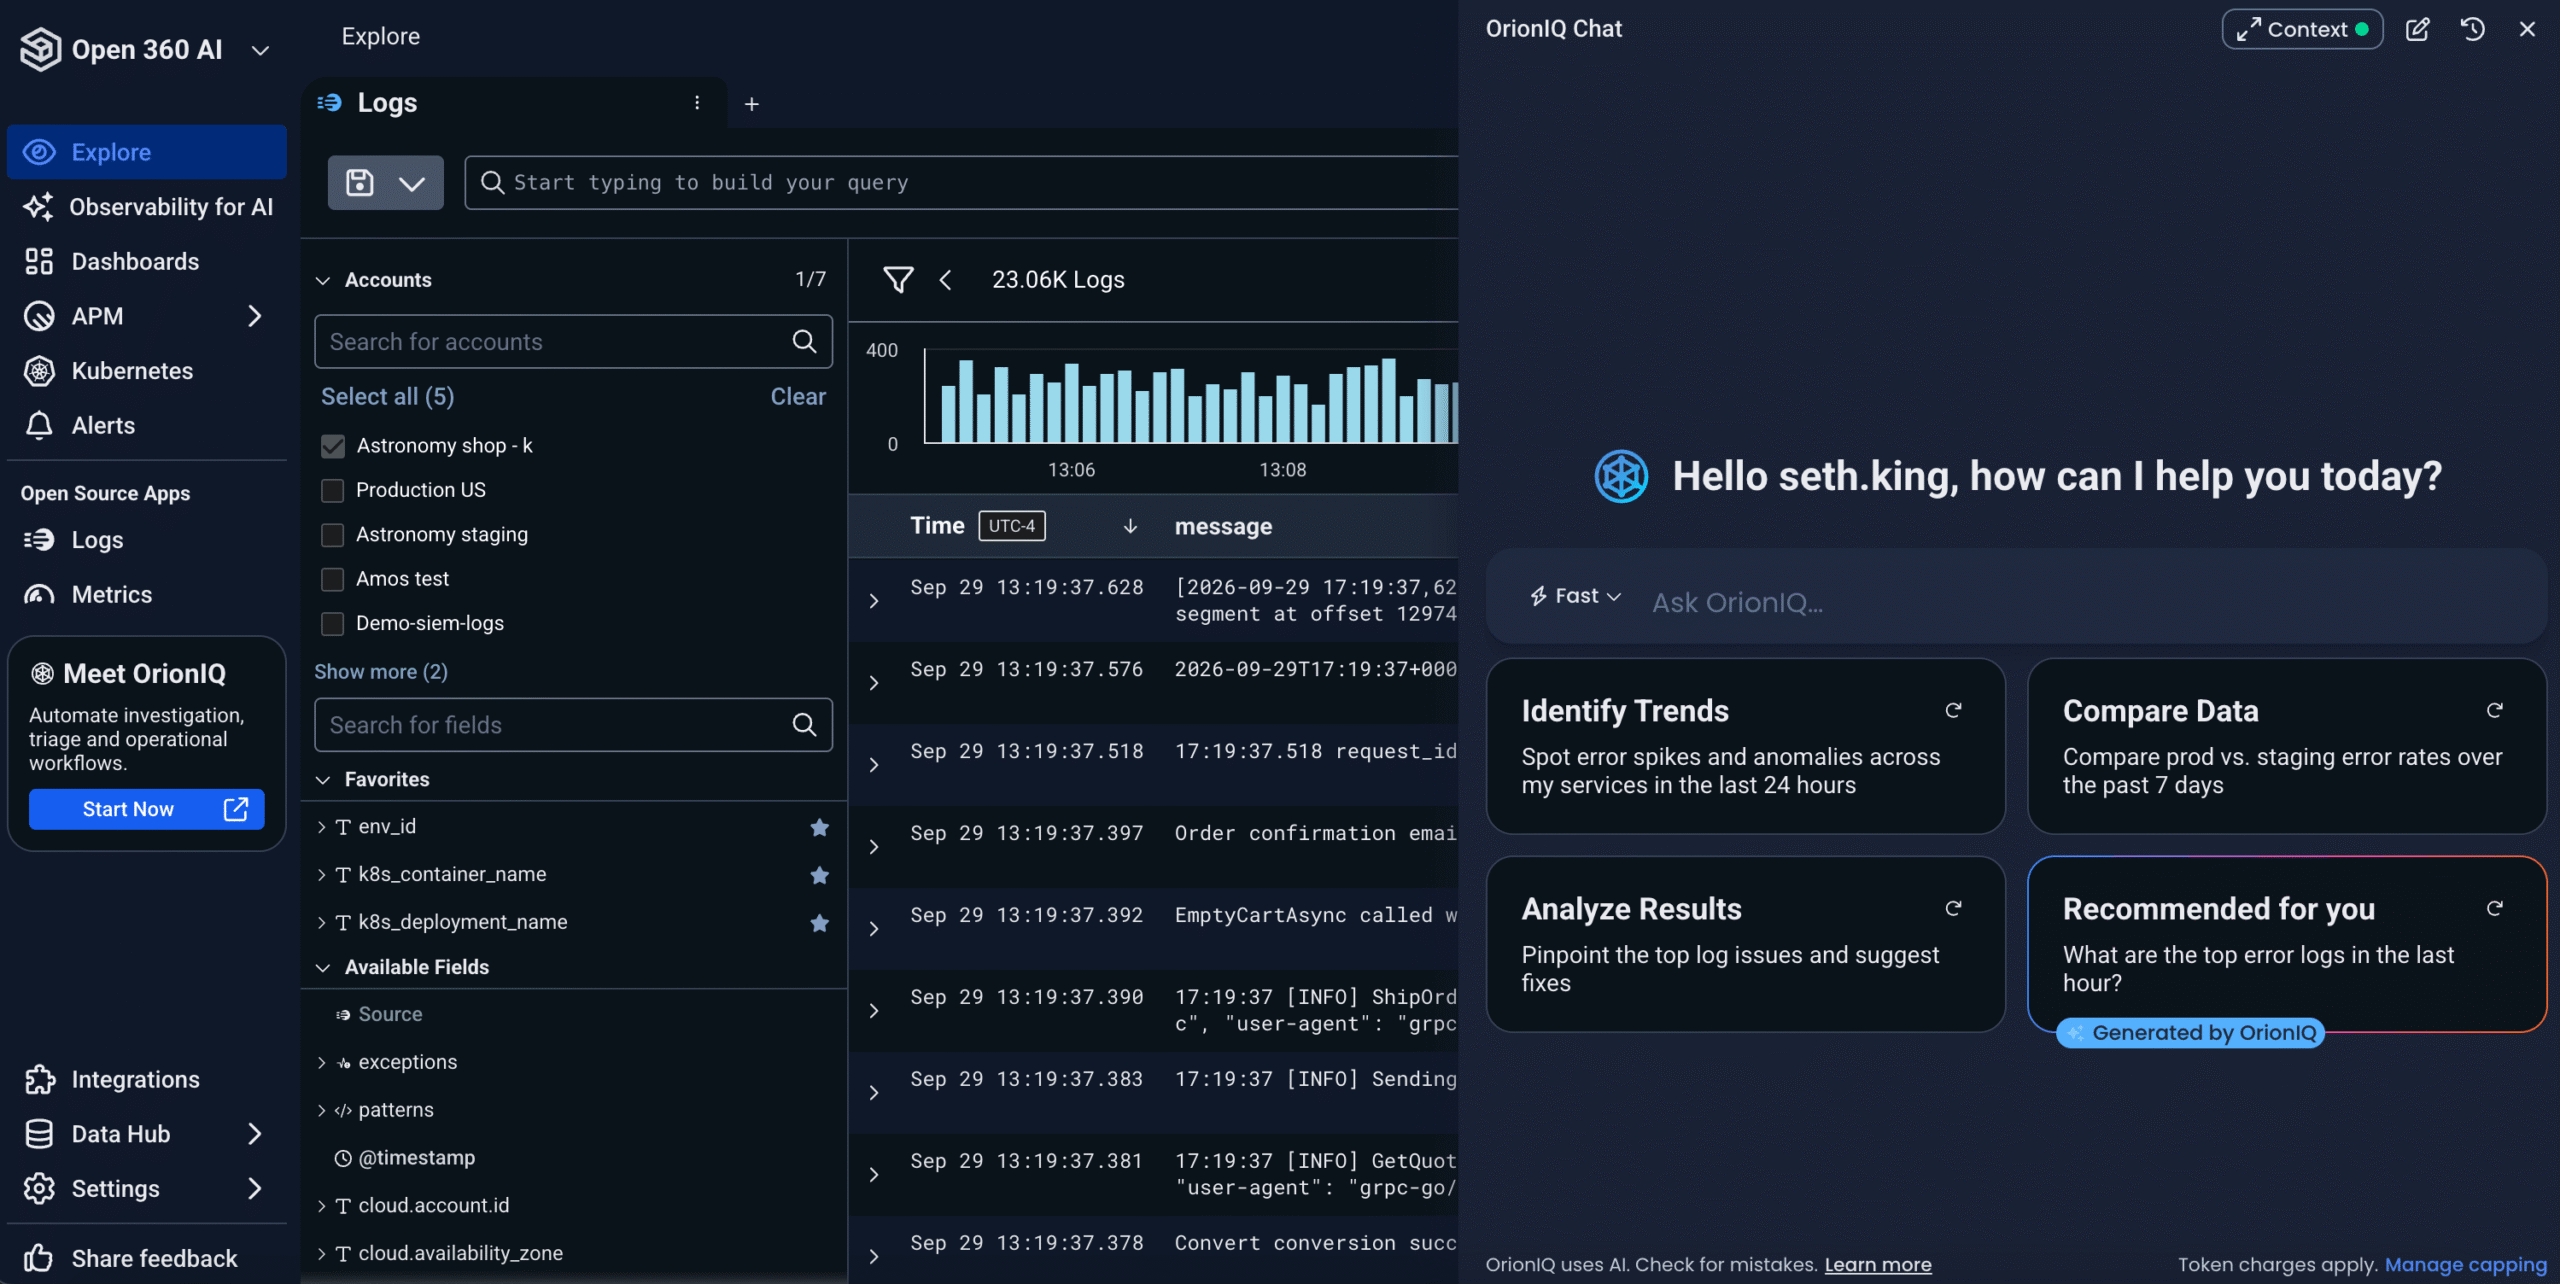The height and width of the screenshot is (1284, 2560).
Task: Open Dashboards in the sidebar
Action: pyautogui.click(x=147, y=261)
